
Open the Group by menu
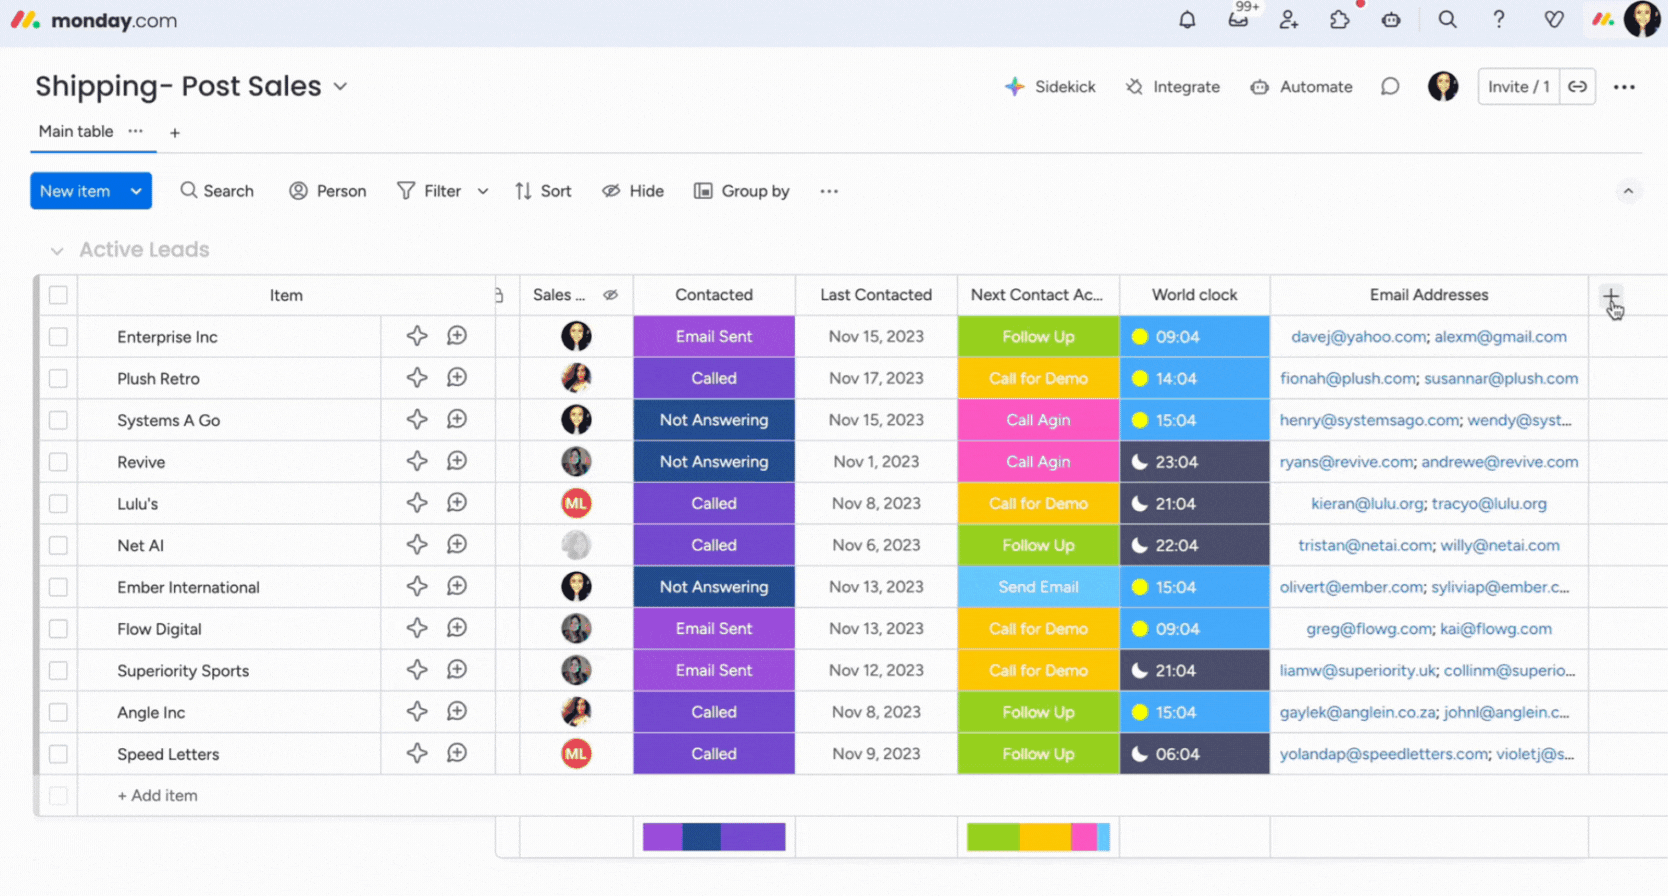tap(742, 191)
